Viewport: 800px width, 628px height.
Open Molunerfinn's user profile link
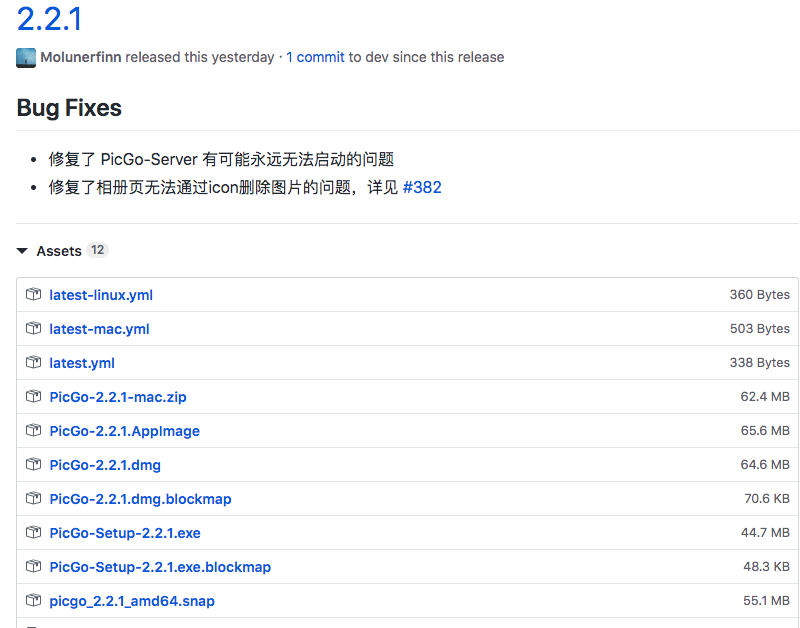[x=81, y=57]
